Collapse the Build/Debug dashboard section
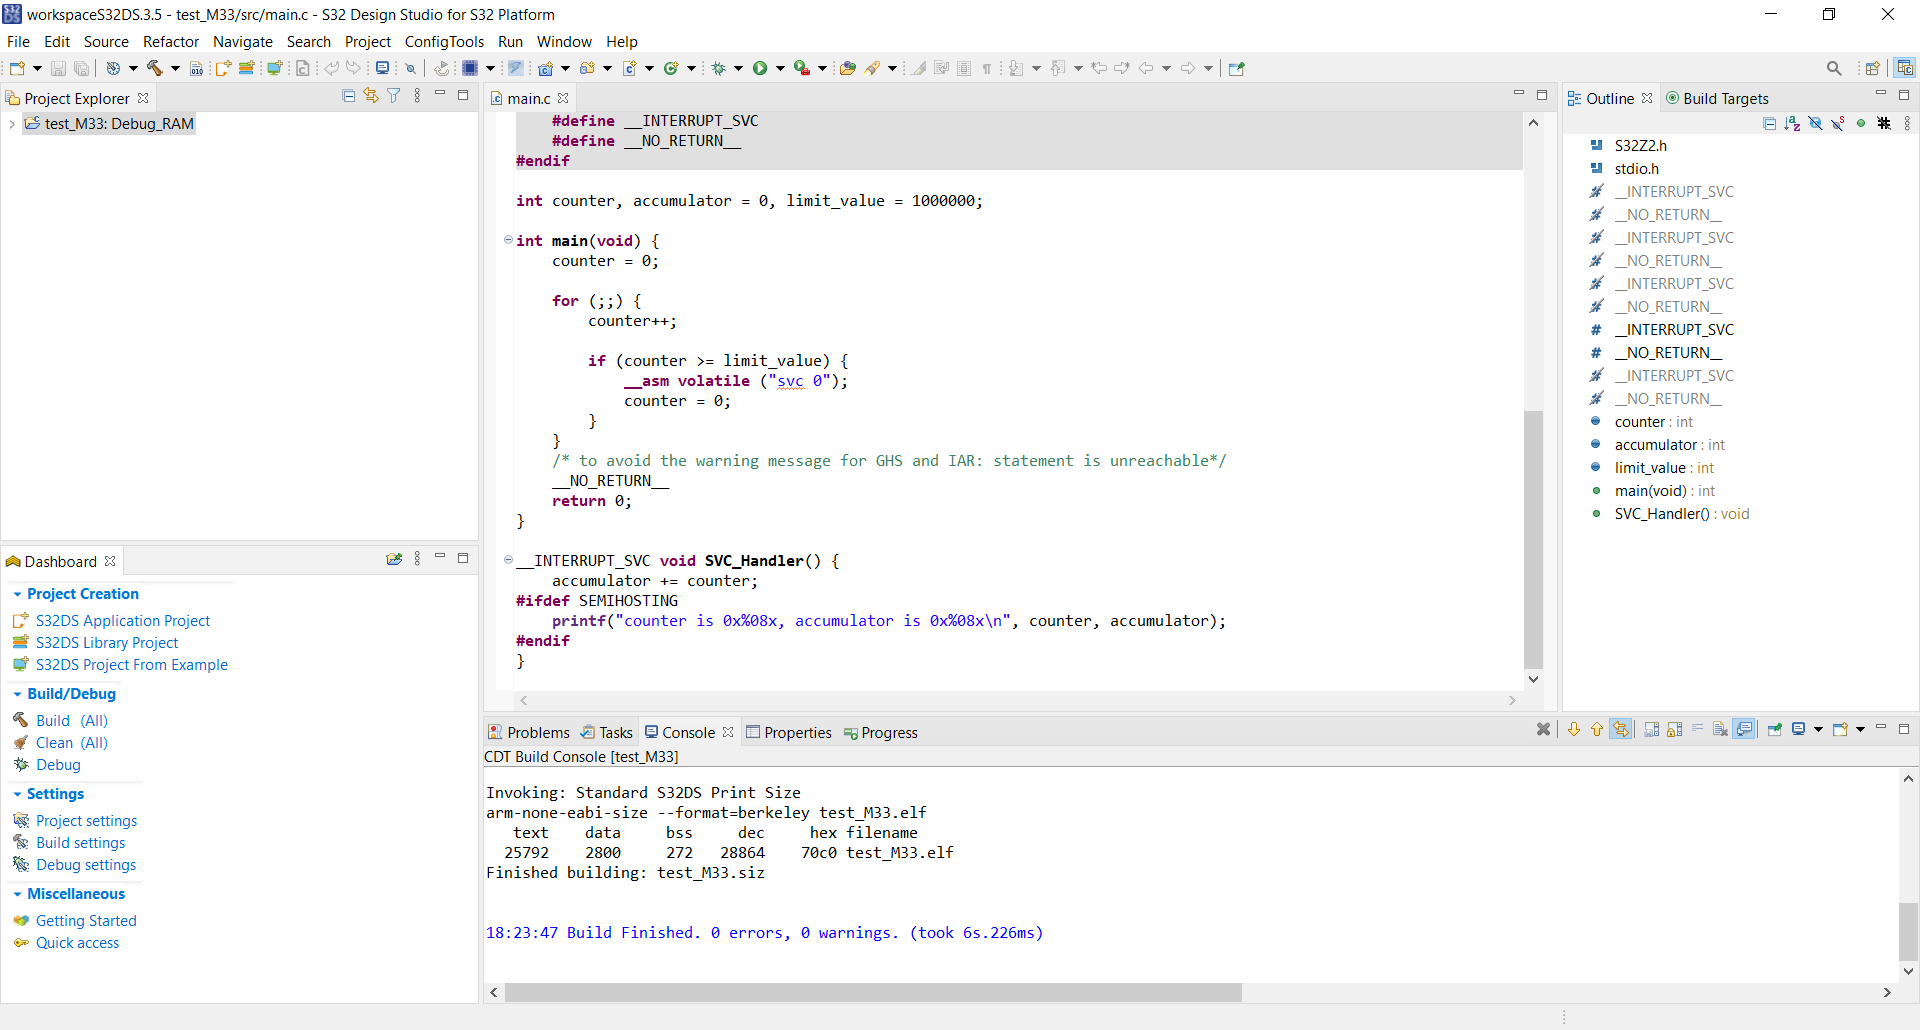Image resolution: width=1920 pixels, height=1030 pixels. tap(17, 694)
